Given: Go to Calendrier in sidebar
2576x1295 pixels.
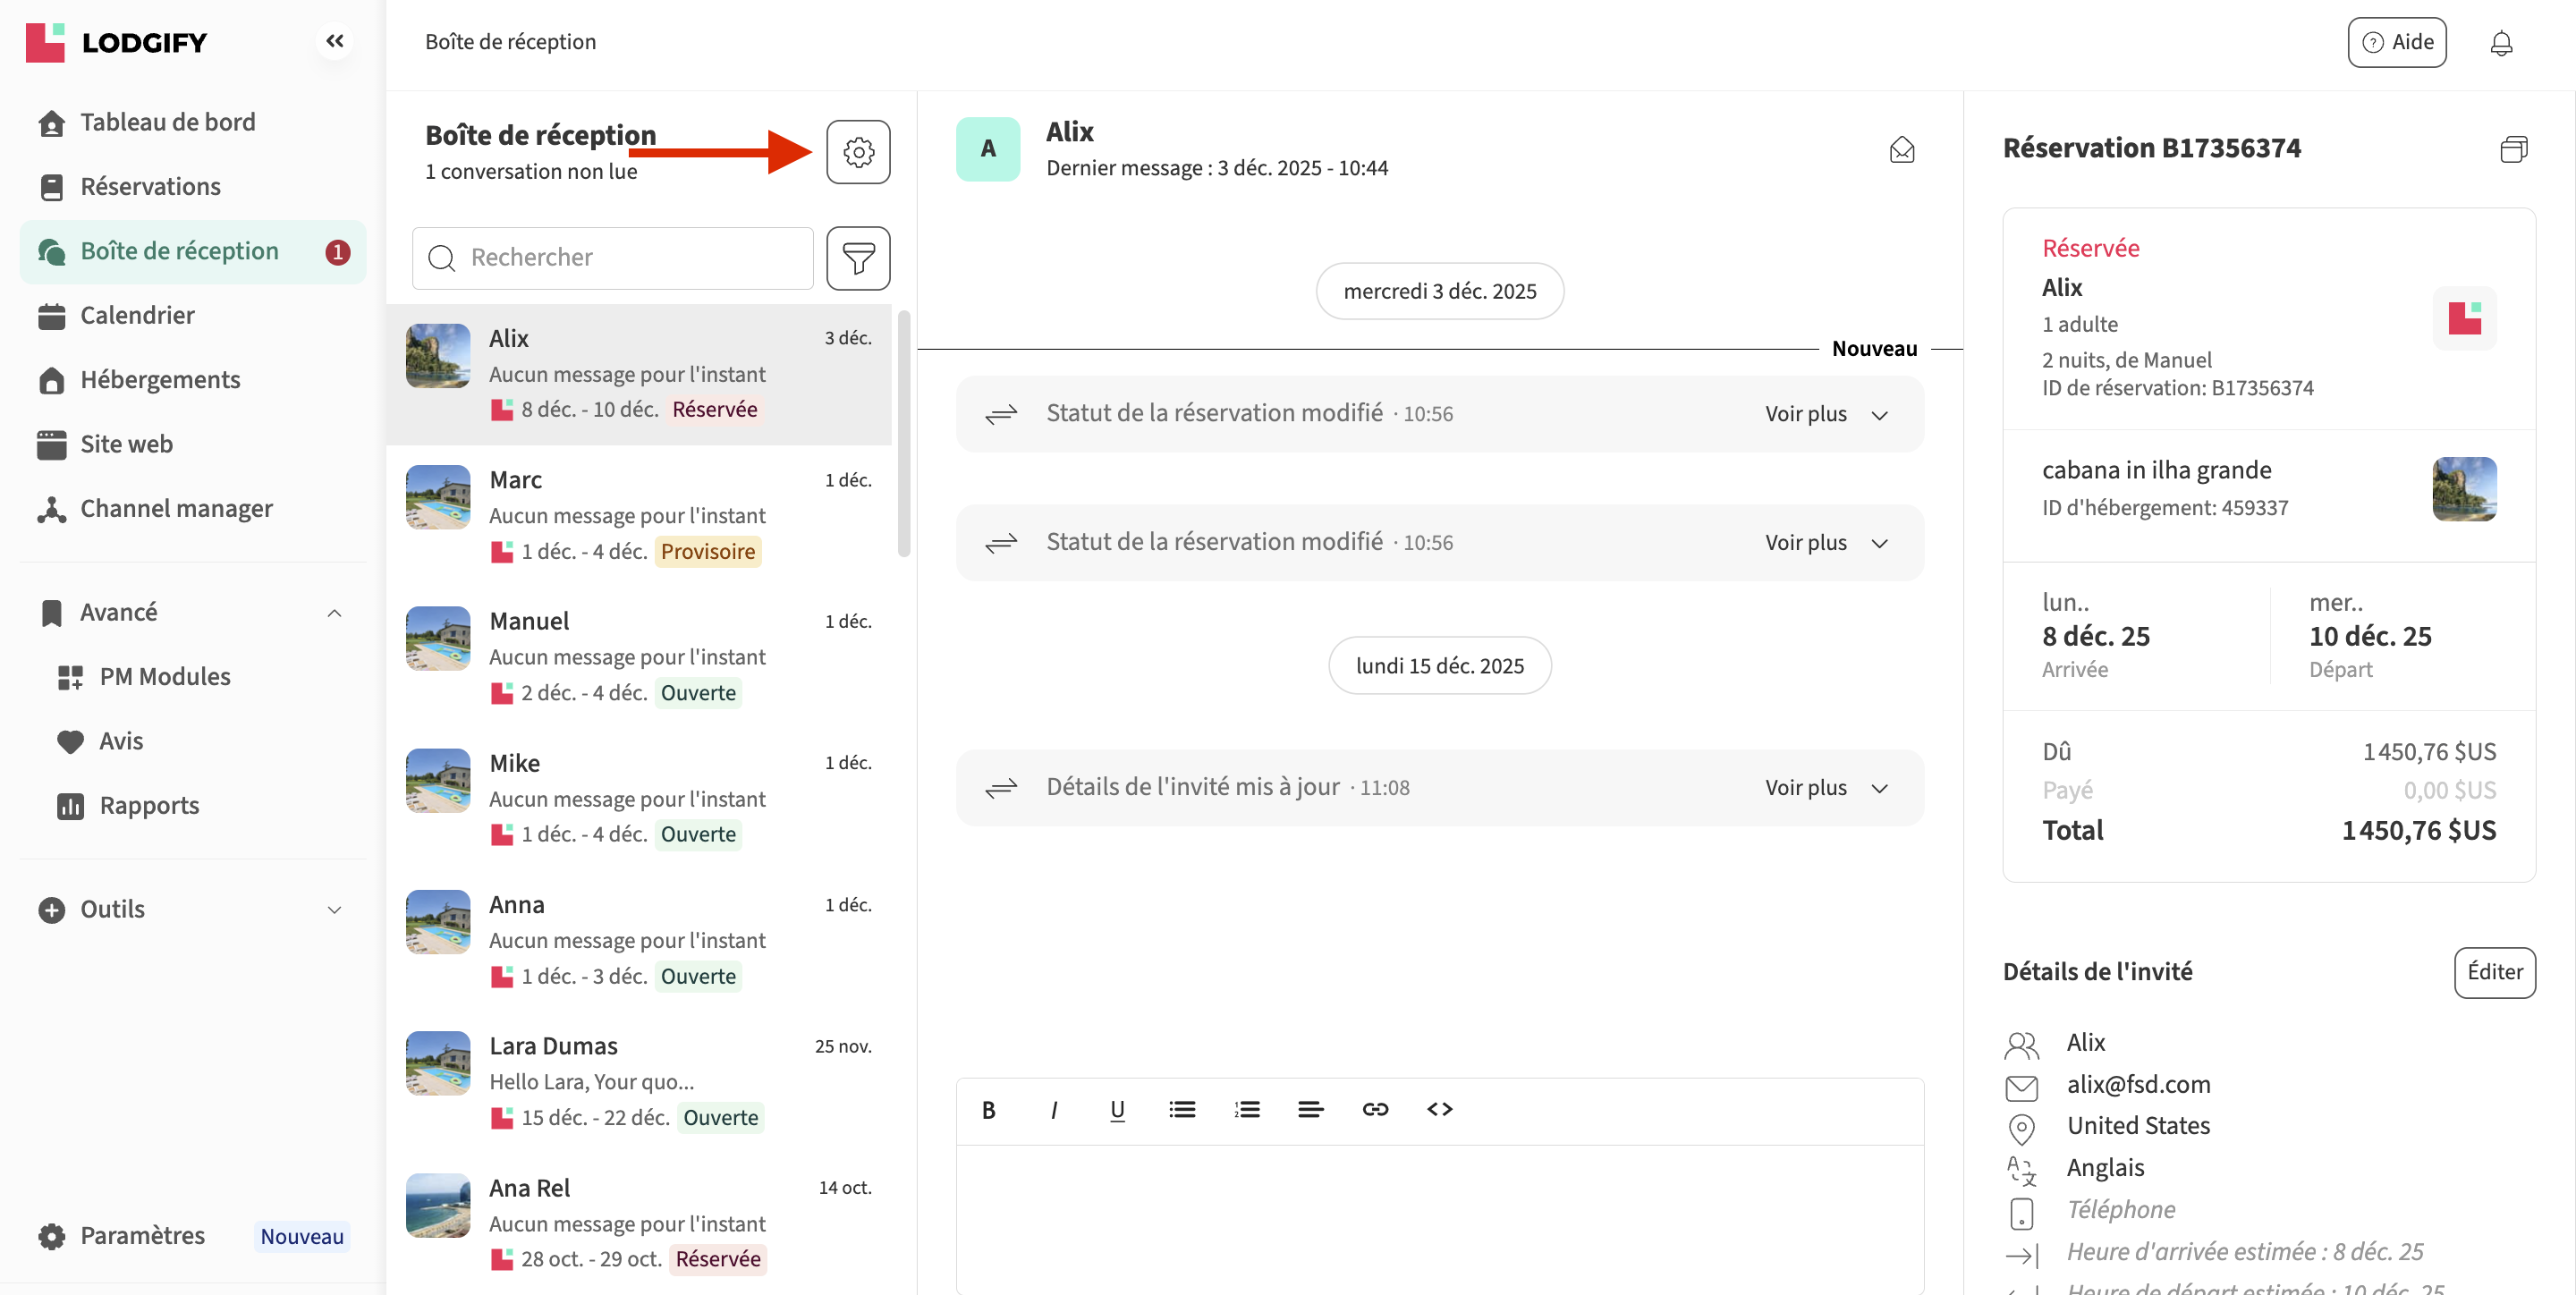Looking at the screenshot, I should [137, 315].
